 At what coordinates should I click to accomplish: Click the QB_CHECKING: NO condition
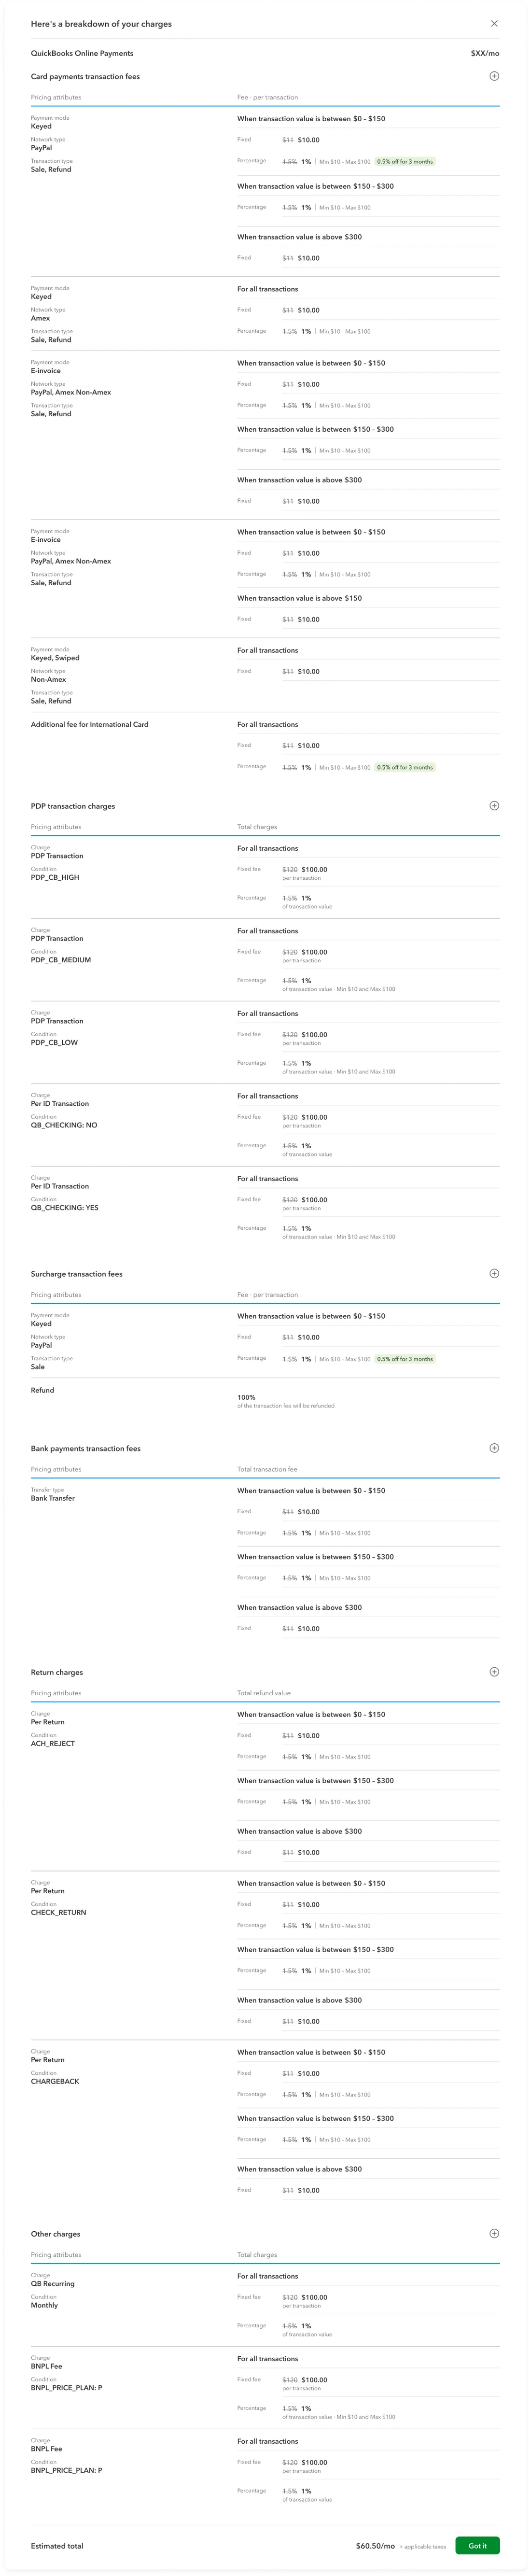coord(64,1125)
